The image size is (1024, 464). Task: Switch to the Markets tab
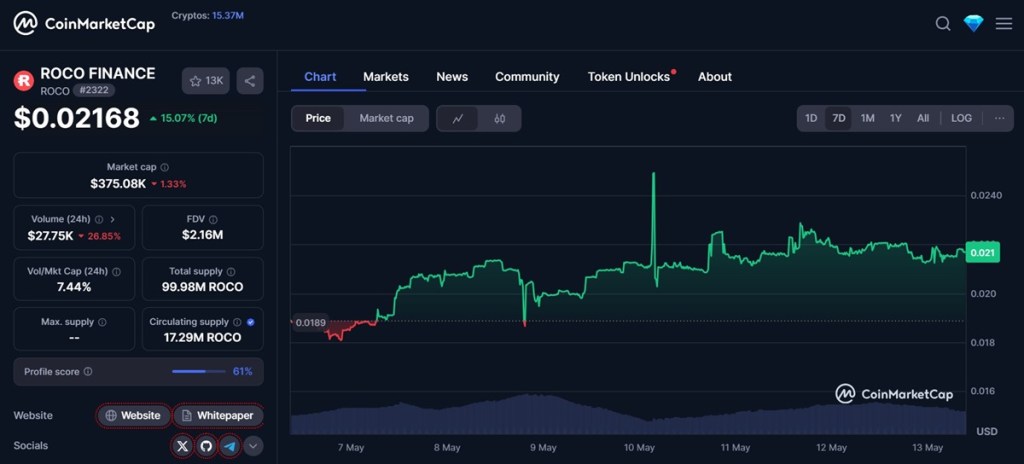point(385,77)
